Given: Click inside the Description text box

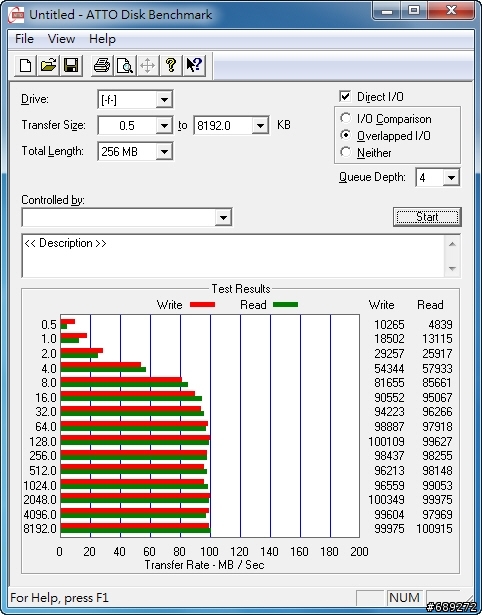Looking at the screenshot, I should click(x=233, y=256).
